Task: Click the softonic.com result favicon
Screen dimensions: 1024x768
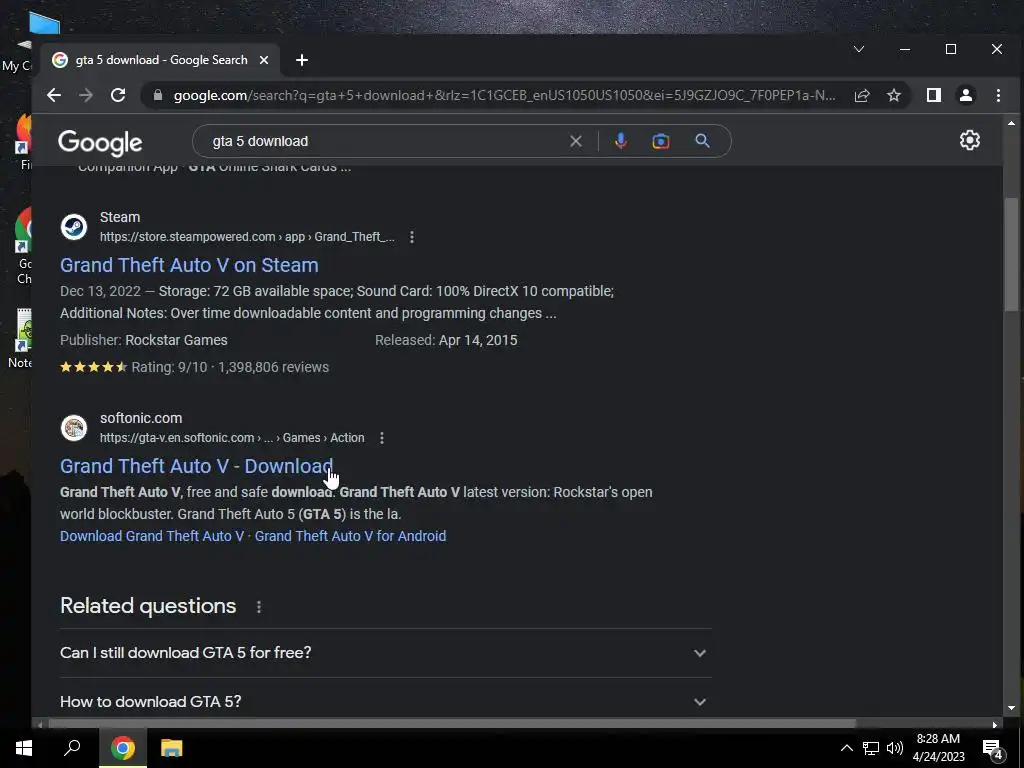Action: point(74,428)
